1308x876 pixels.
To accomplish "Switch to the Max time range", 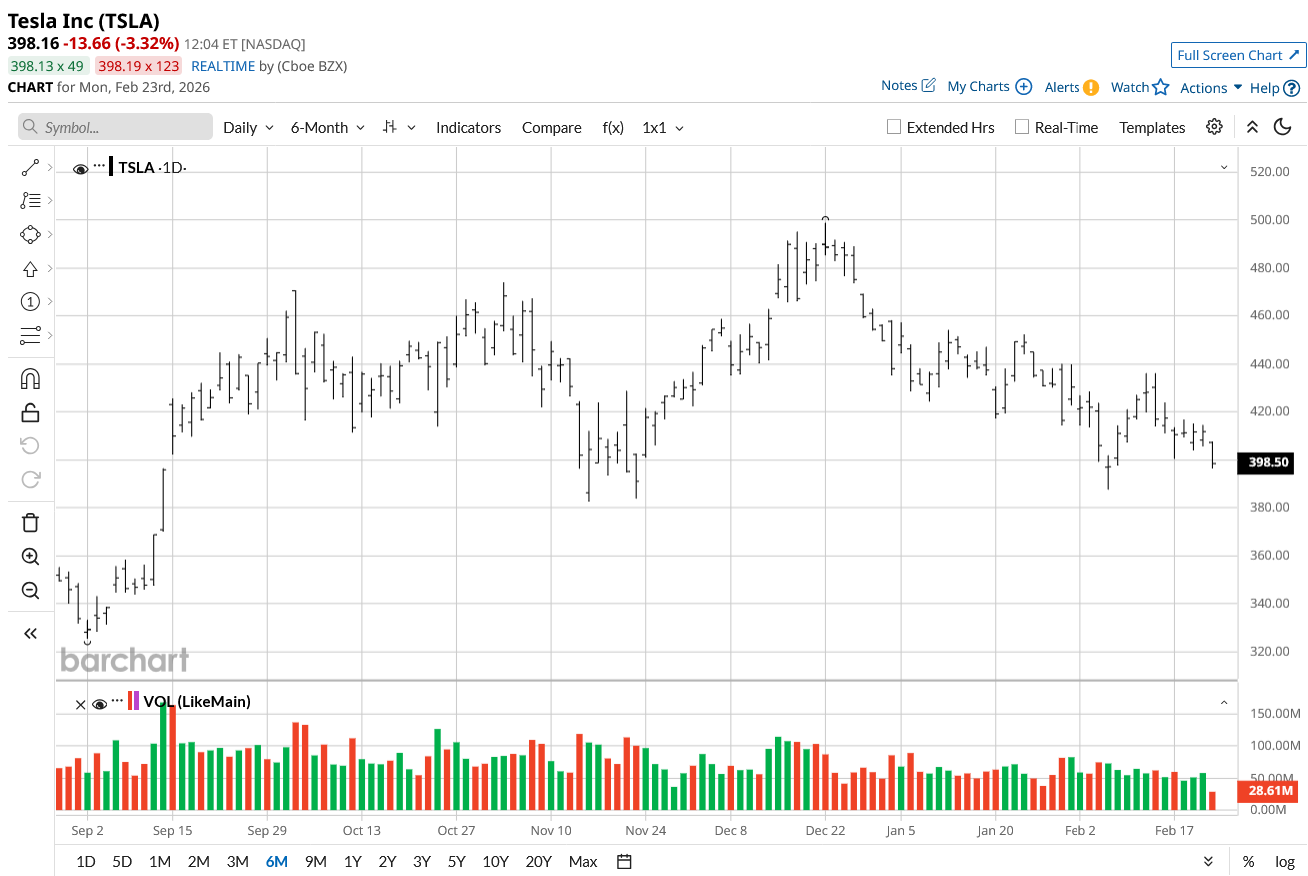I will [x=582, y=861].
